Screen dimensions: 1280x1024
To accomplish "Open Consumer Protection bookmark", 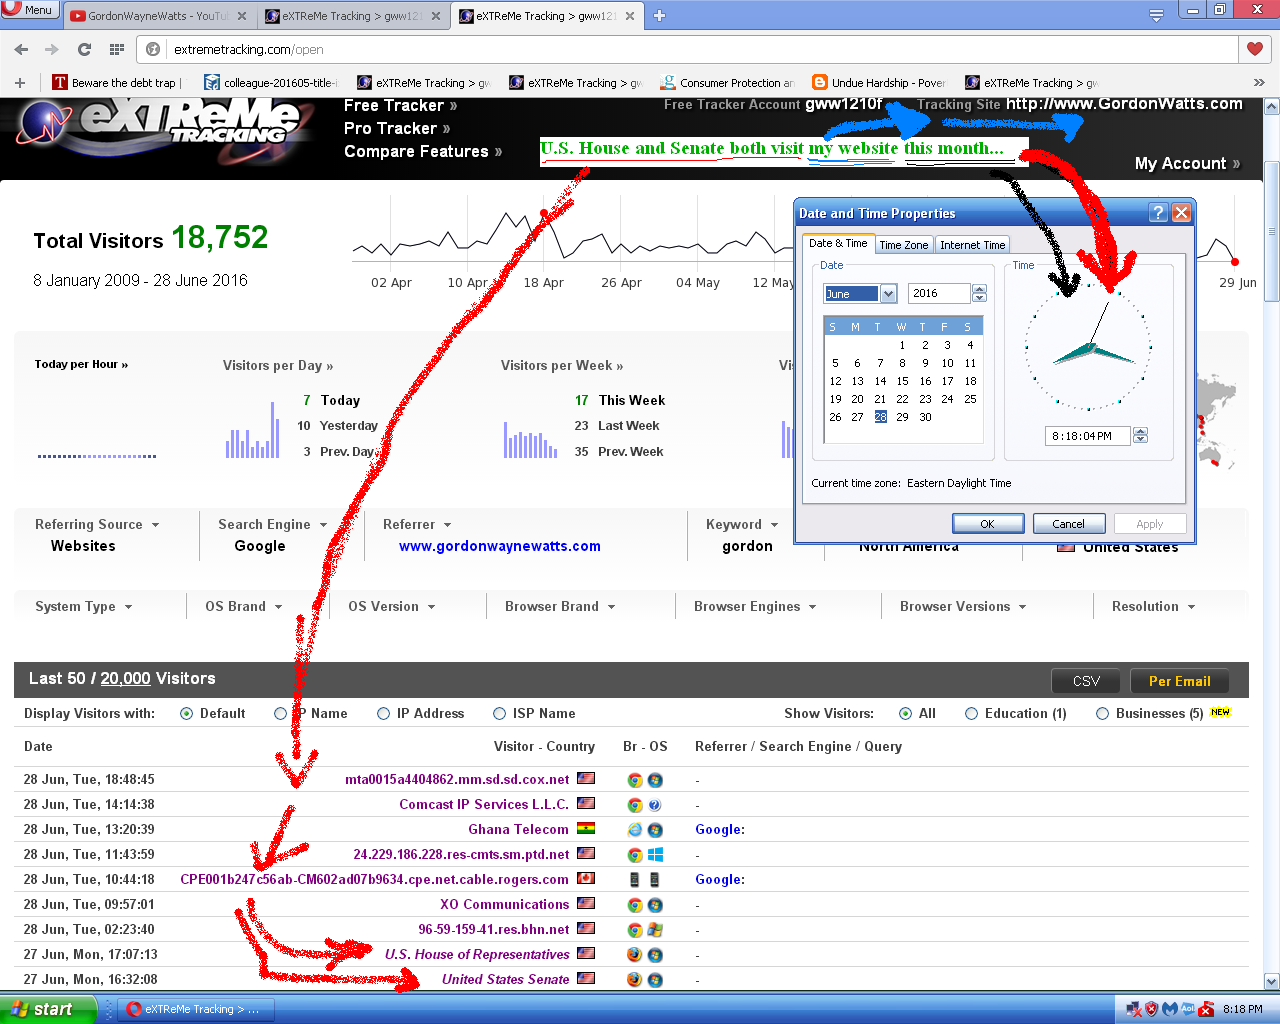I will (x=727, y=83).
